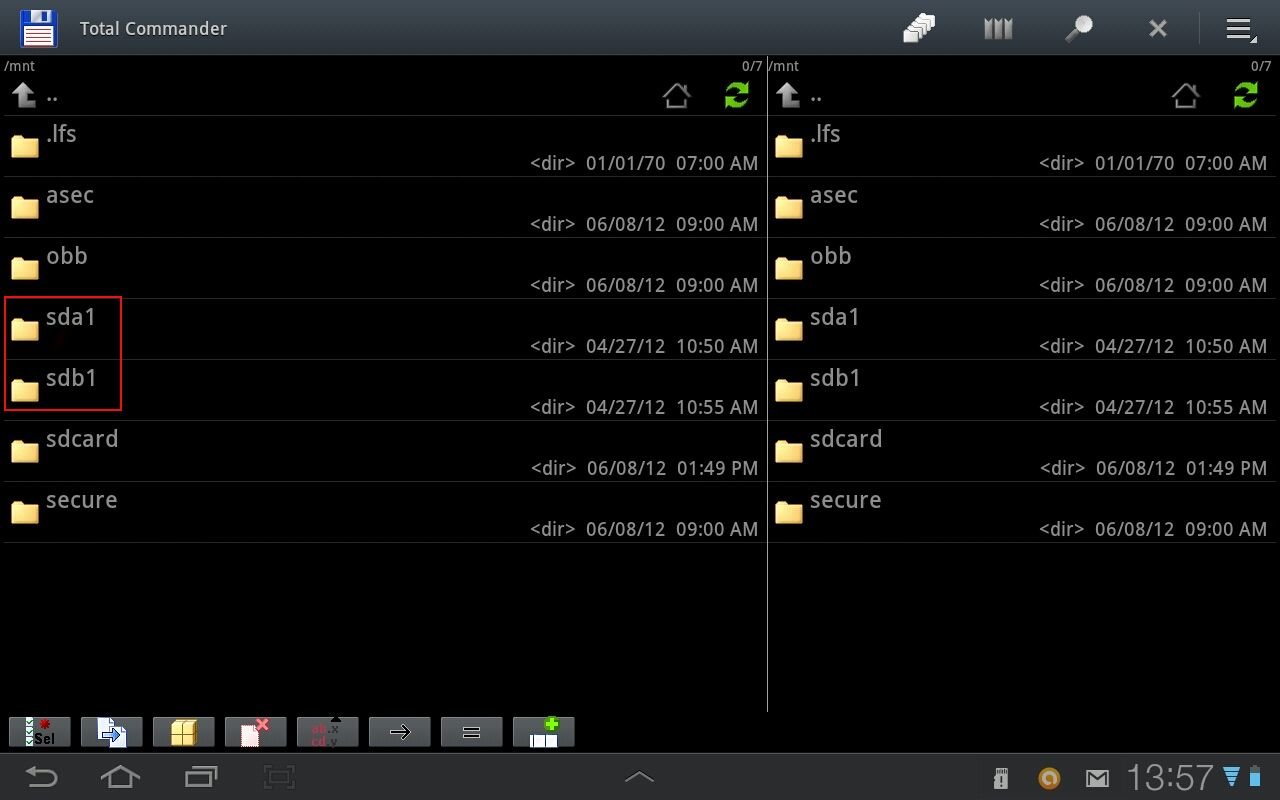Tap home icon in right panel
Image resolution: width=1280 pixels, height=800 pixels.
(x=1185, y=96)
